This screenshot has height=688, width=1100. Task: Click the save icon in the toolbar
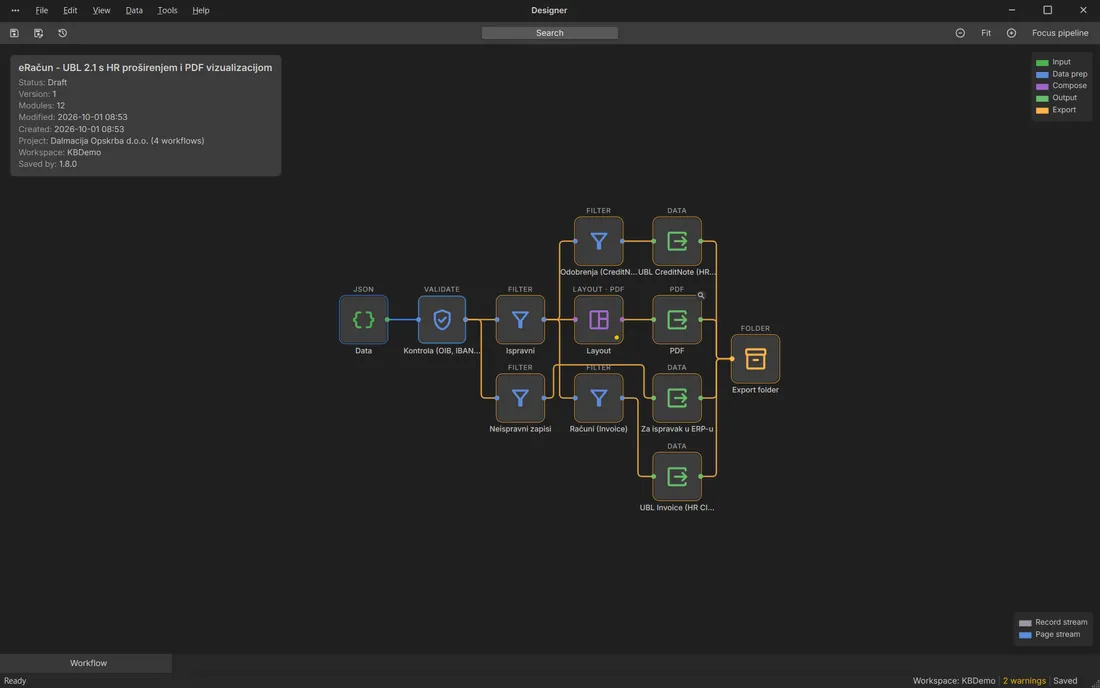[x=14, y=33]
